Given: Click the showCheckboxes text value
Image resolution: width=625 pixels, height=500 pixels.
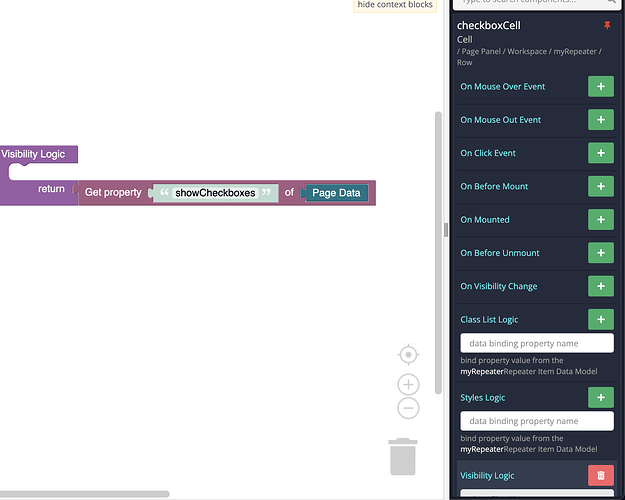Looking at the screenshot, I should pyautogui.click(x=215, y=193).
